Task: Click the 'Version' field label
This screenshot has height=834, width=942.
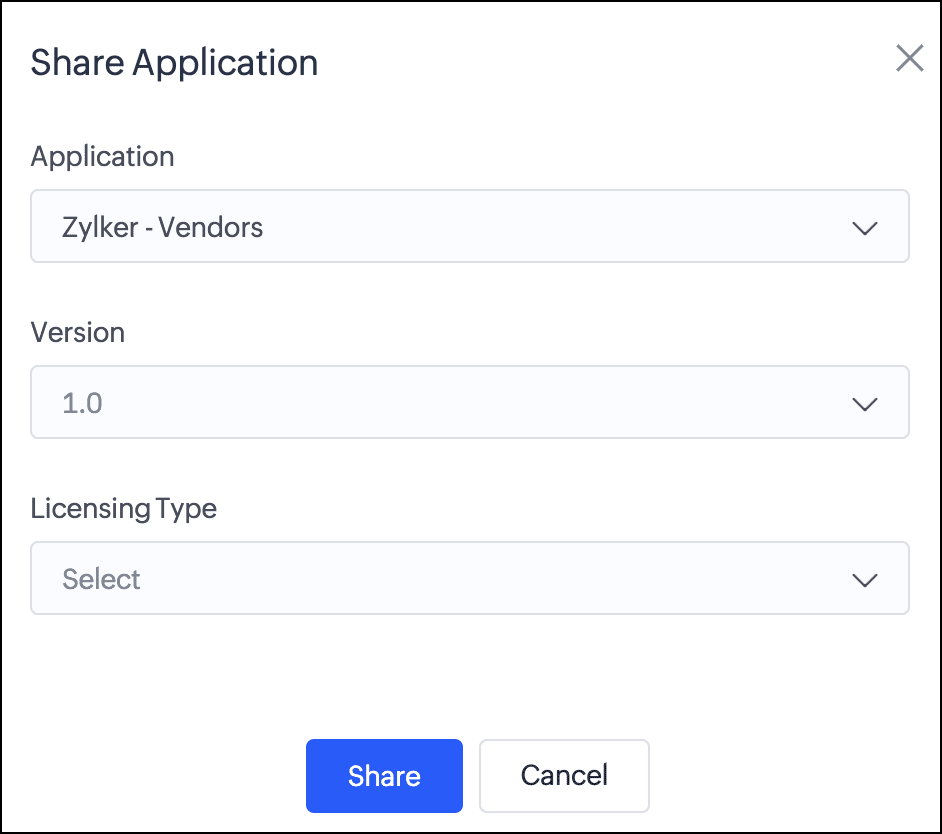Action: coord(78,333)
